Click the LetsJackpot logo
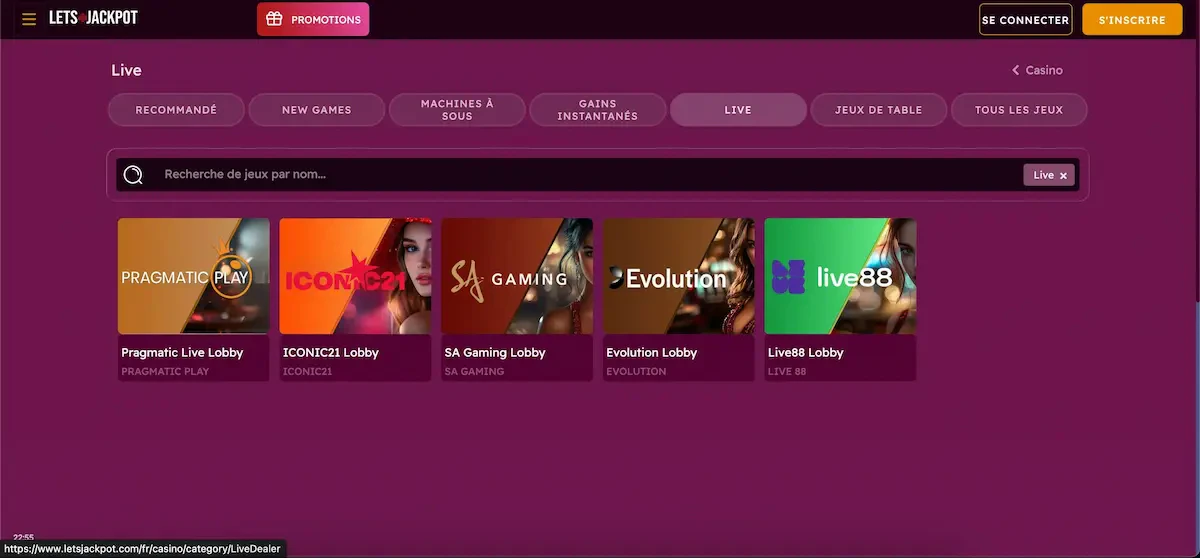 [93, 18]
